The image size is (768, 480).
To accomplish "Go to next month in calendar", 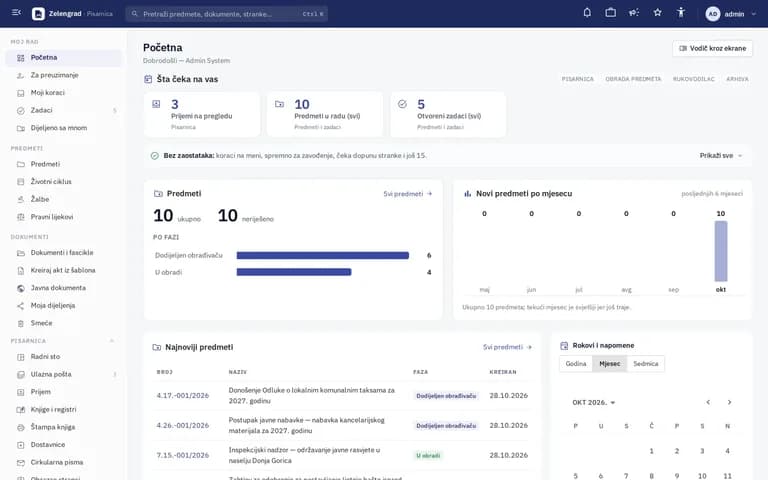I will coord(729,402).
